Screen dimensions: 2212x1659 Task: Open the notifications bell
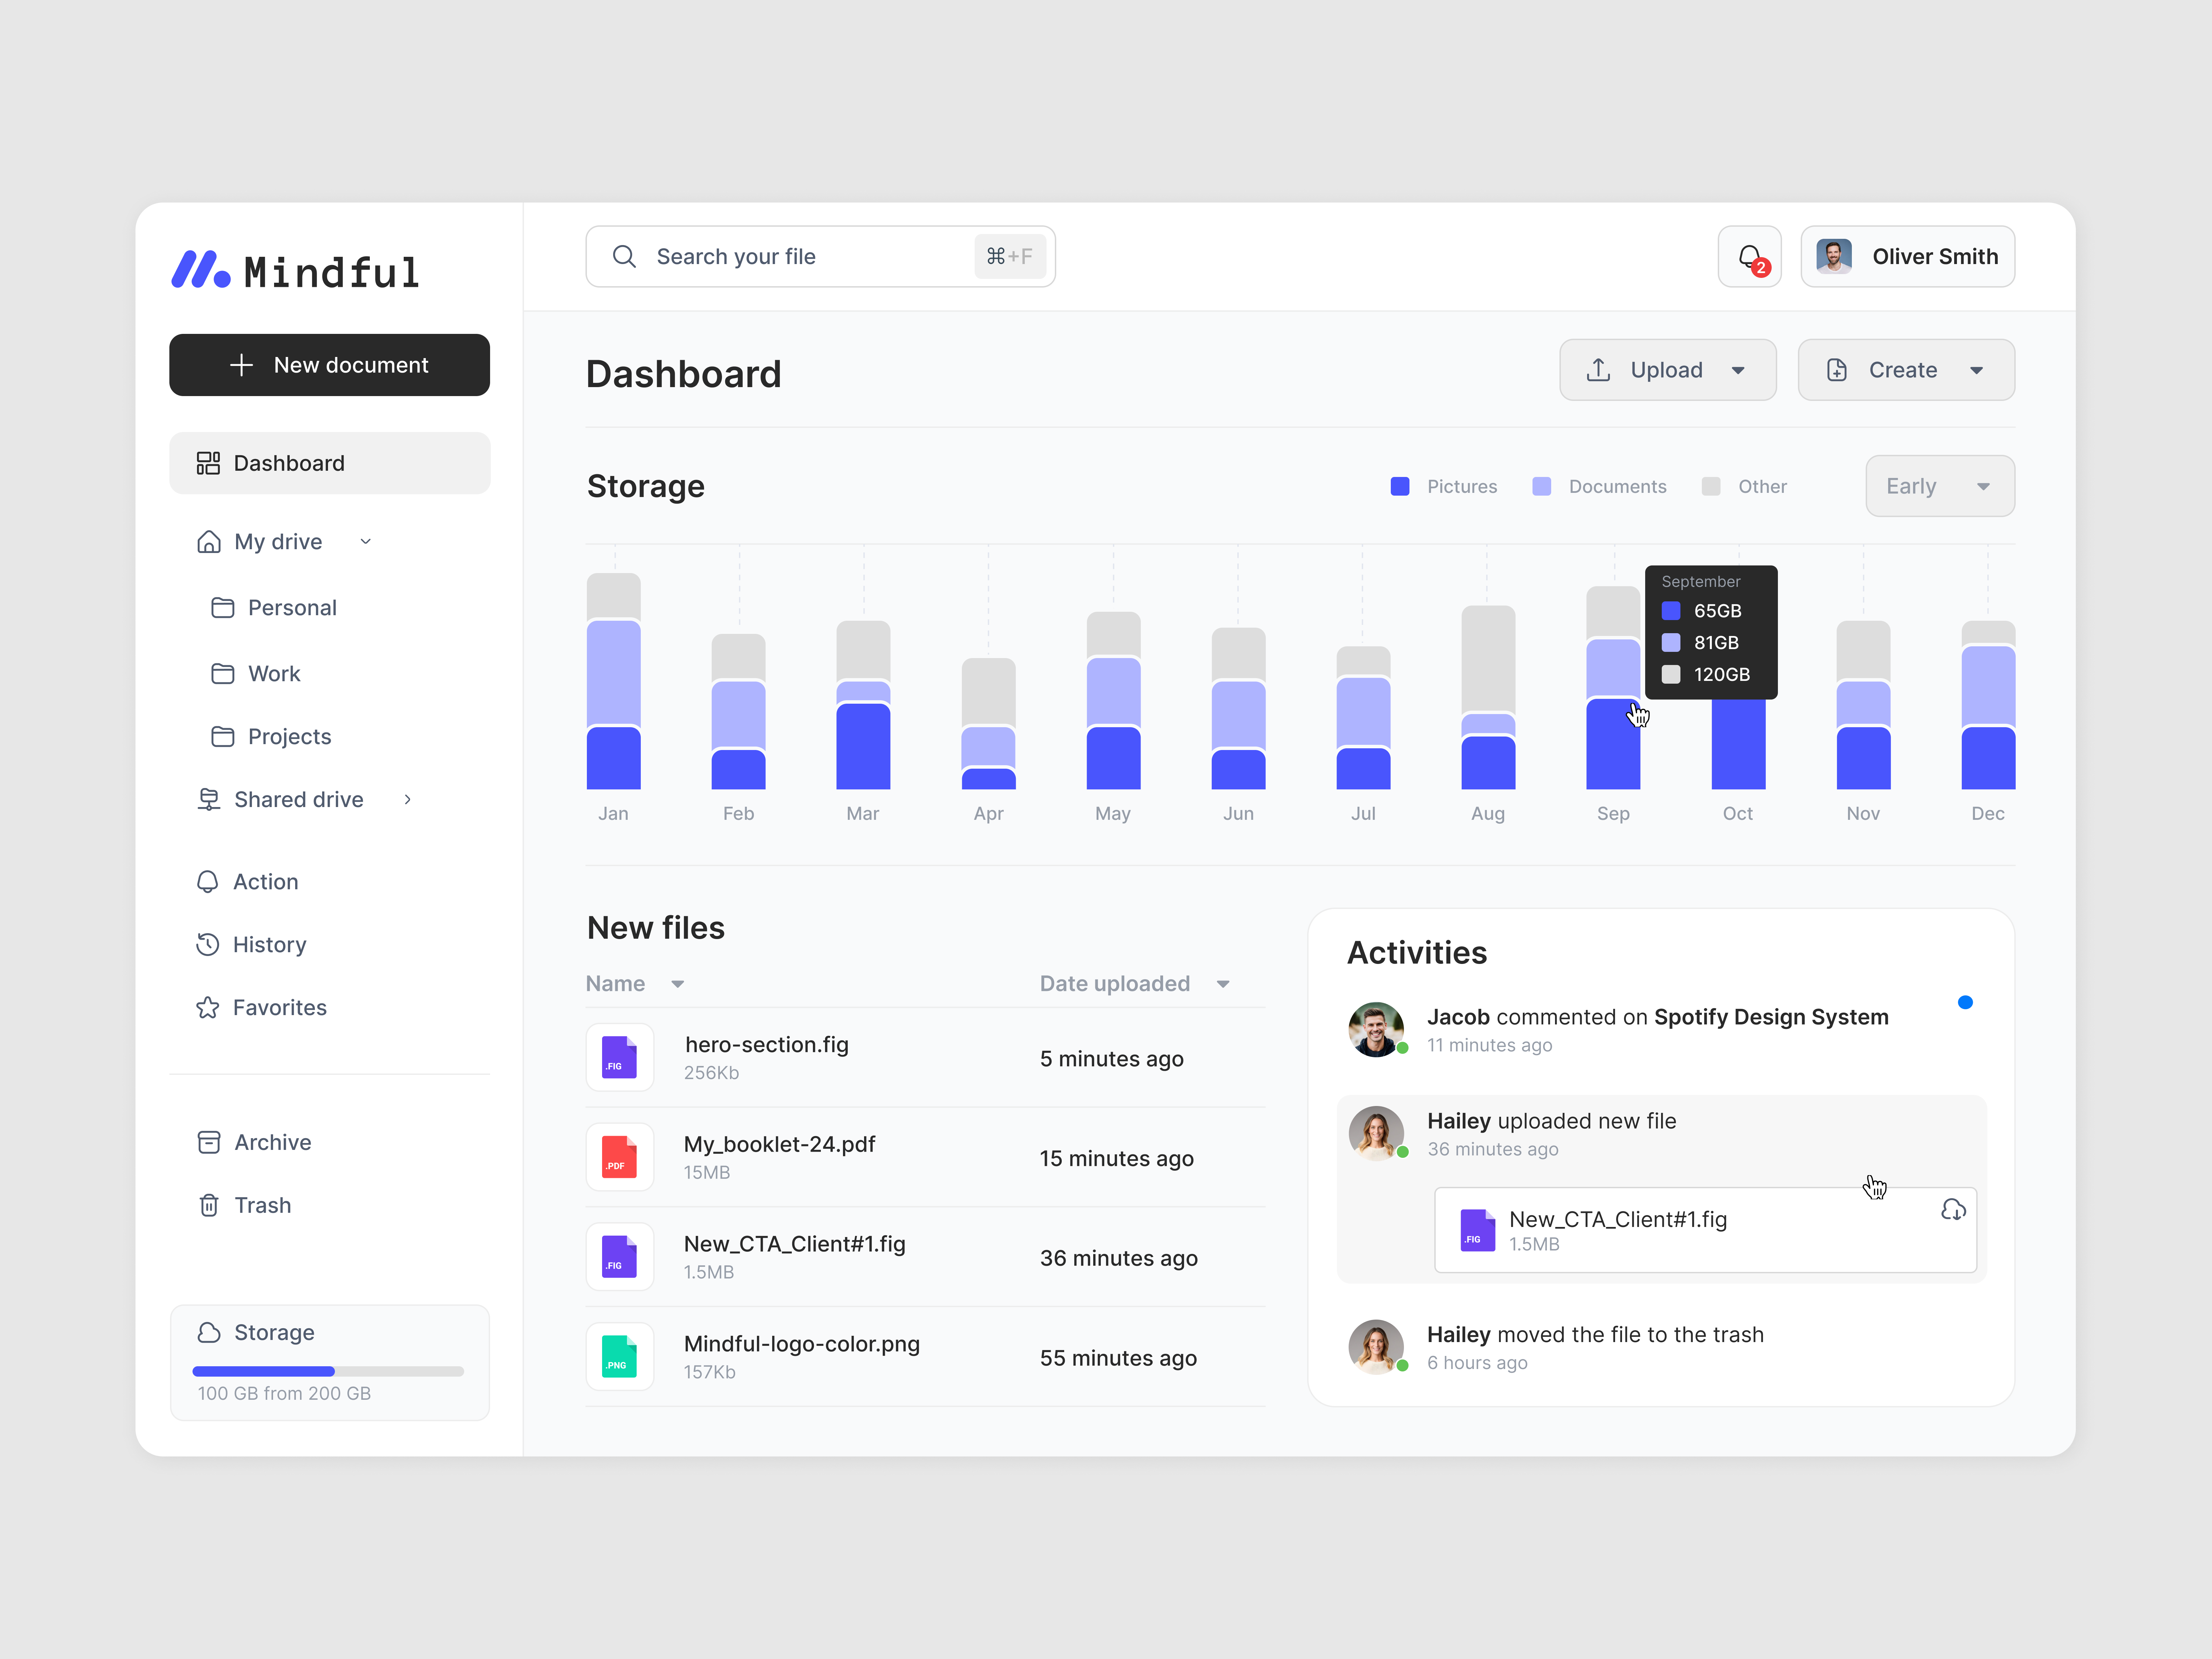click(x=1749, y=257)
